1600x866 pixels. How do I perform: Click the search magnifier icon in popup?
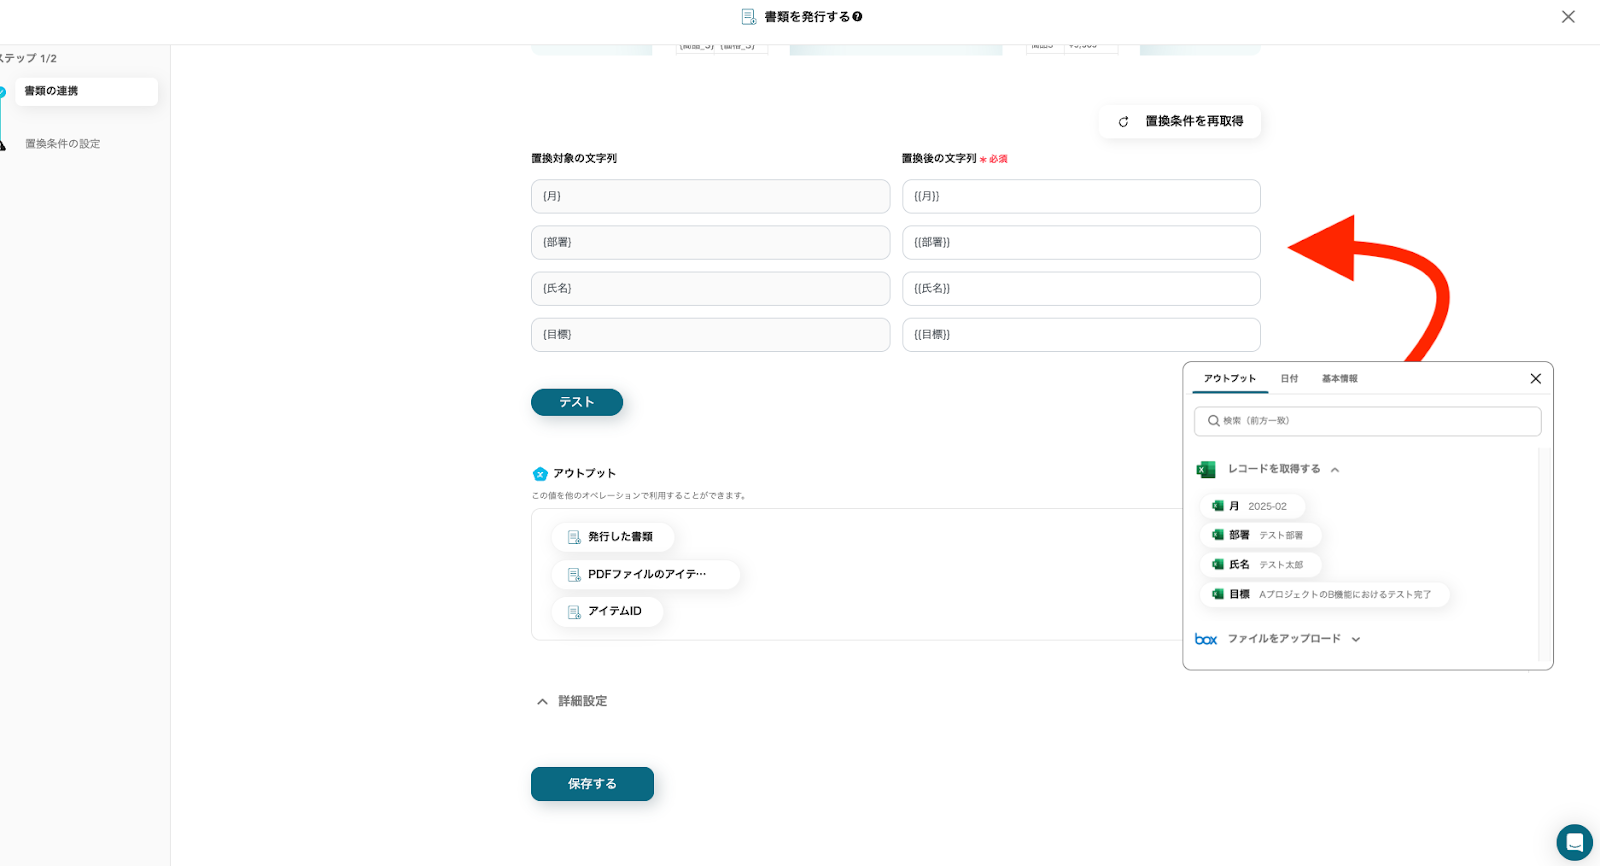point(1213,421)
